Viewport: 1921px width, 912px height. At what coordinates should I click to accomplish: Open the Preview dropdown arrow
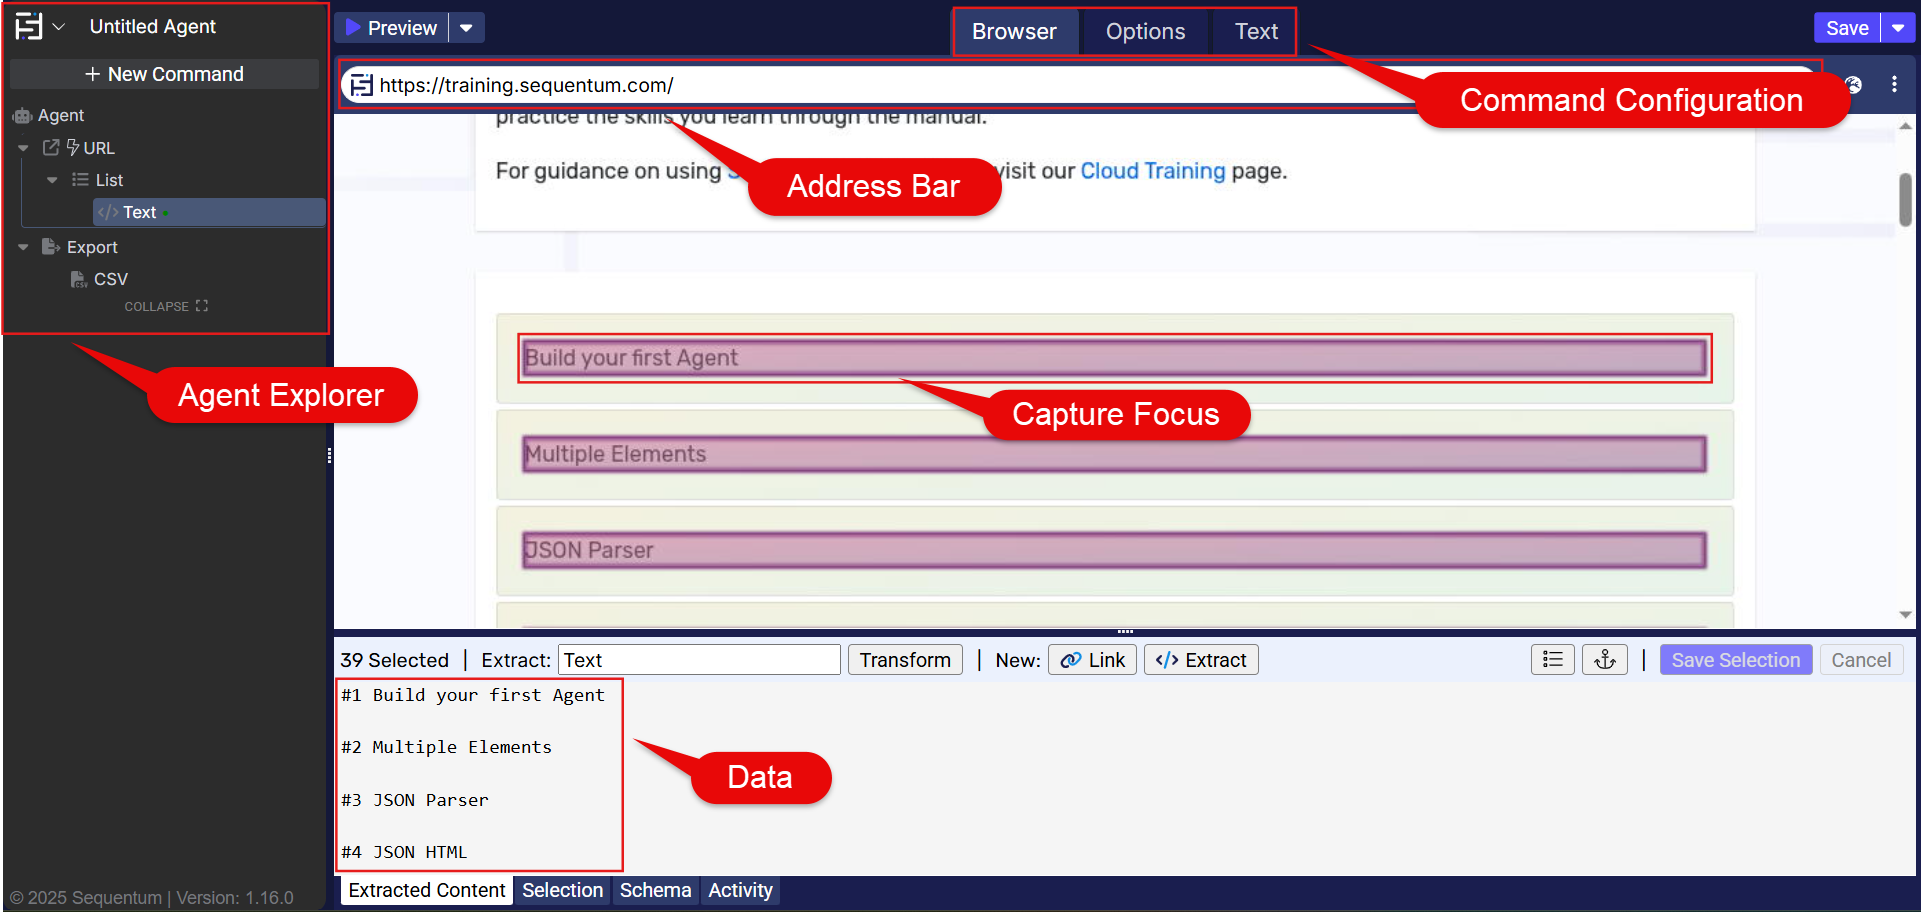[x=466, y=28]
